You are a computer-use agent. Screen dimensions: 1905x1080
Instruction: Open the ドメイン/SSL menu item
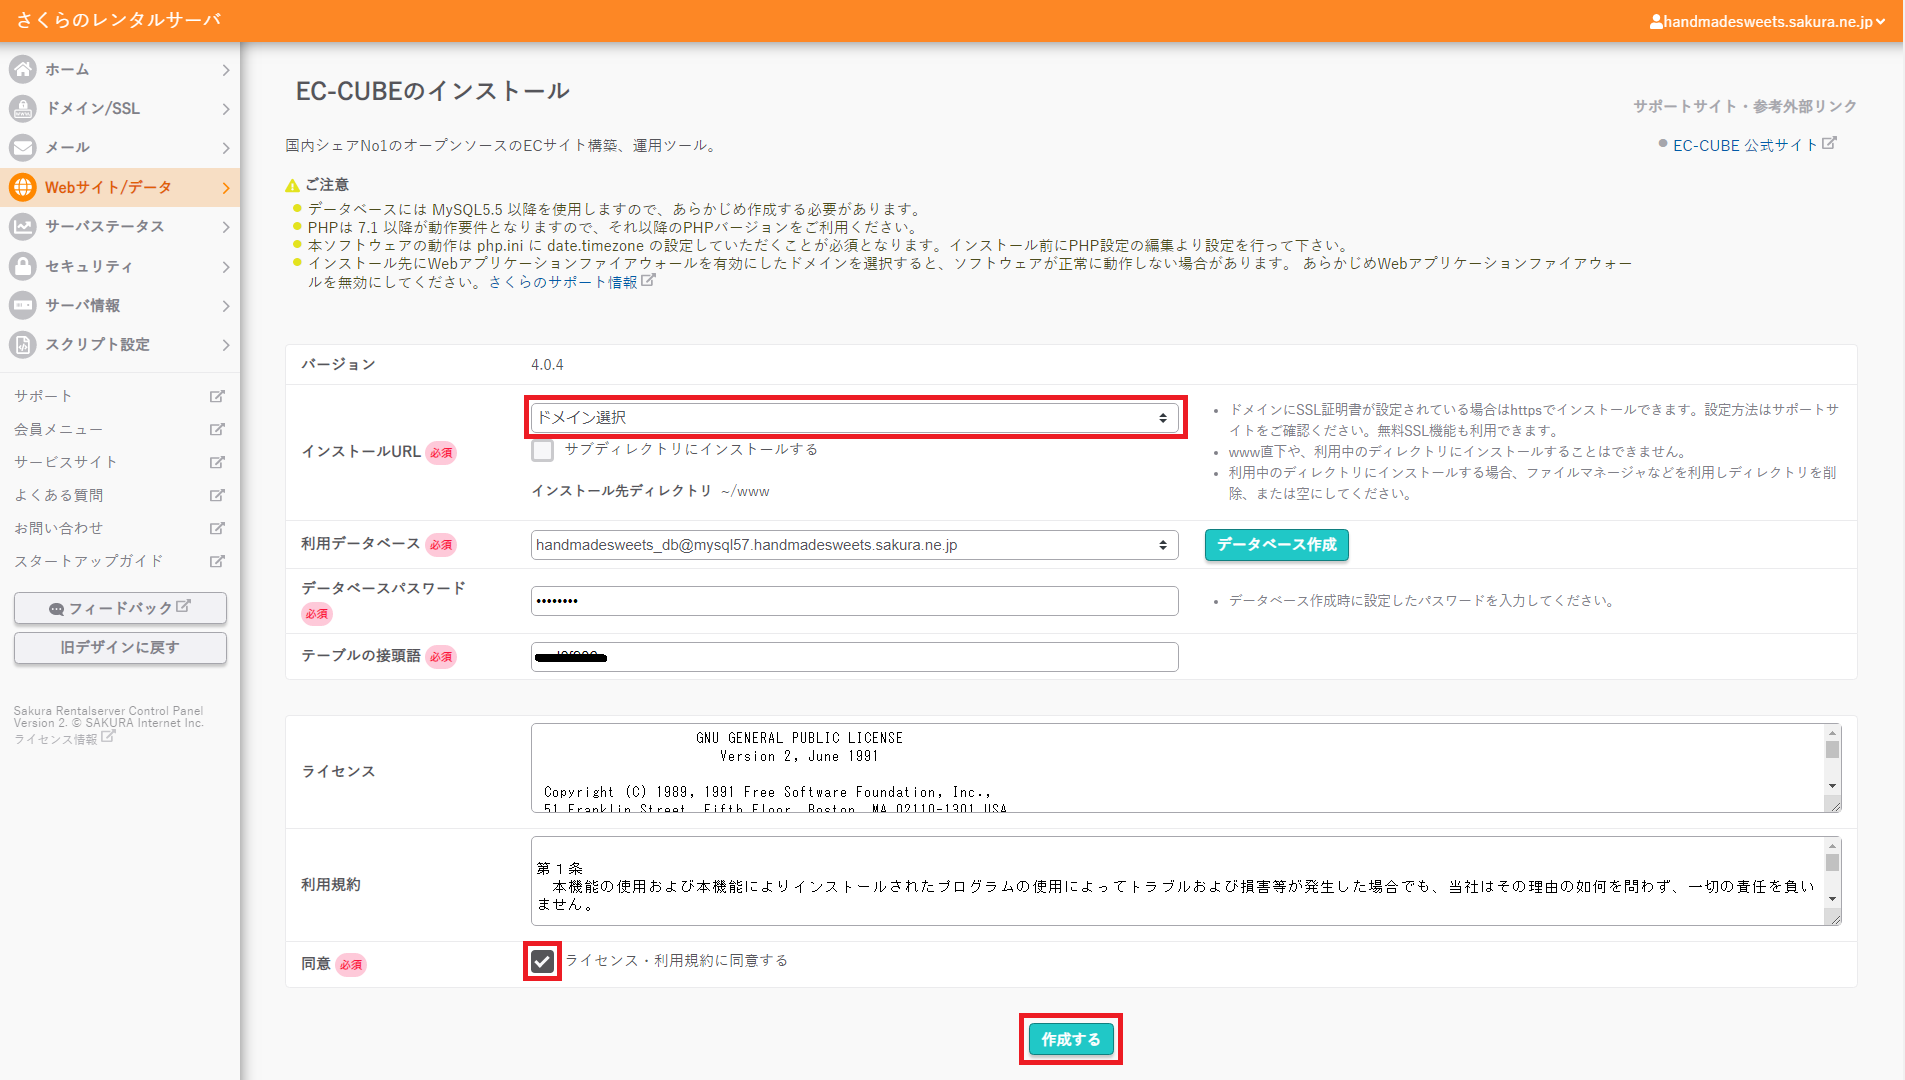tap(120, 108)
